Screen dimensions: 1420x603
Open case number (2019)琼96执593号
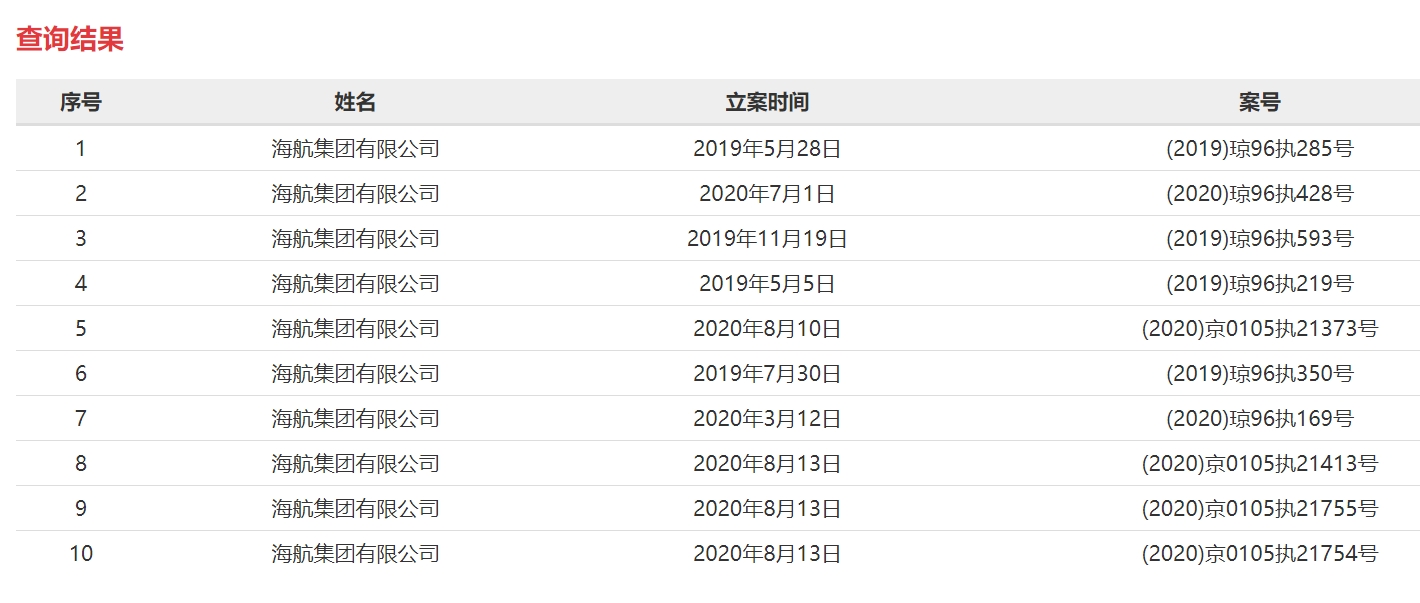coord(1259,239)
